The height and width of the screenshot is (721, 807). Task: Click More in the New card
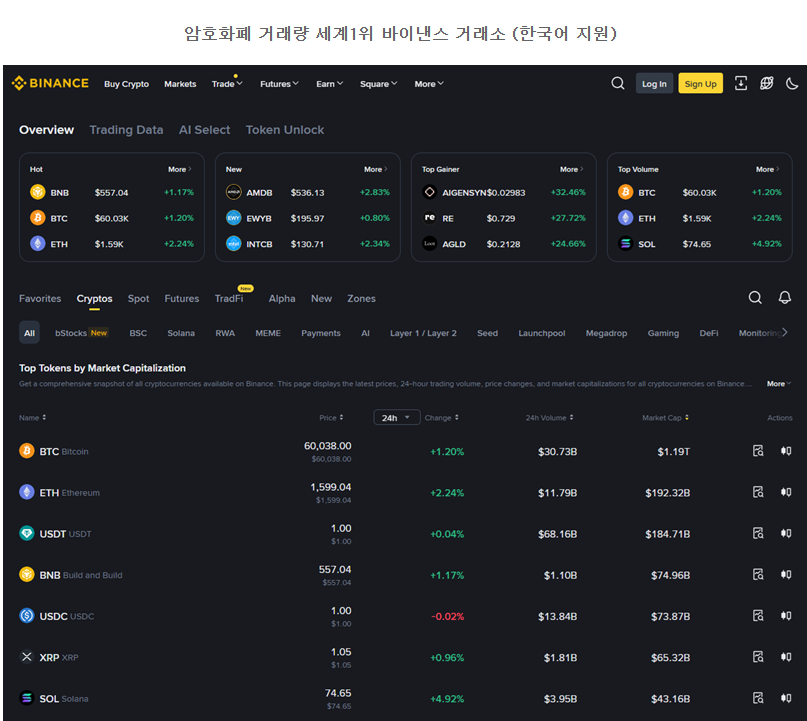(x=375, y=169)
